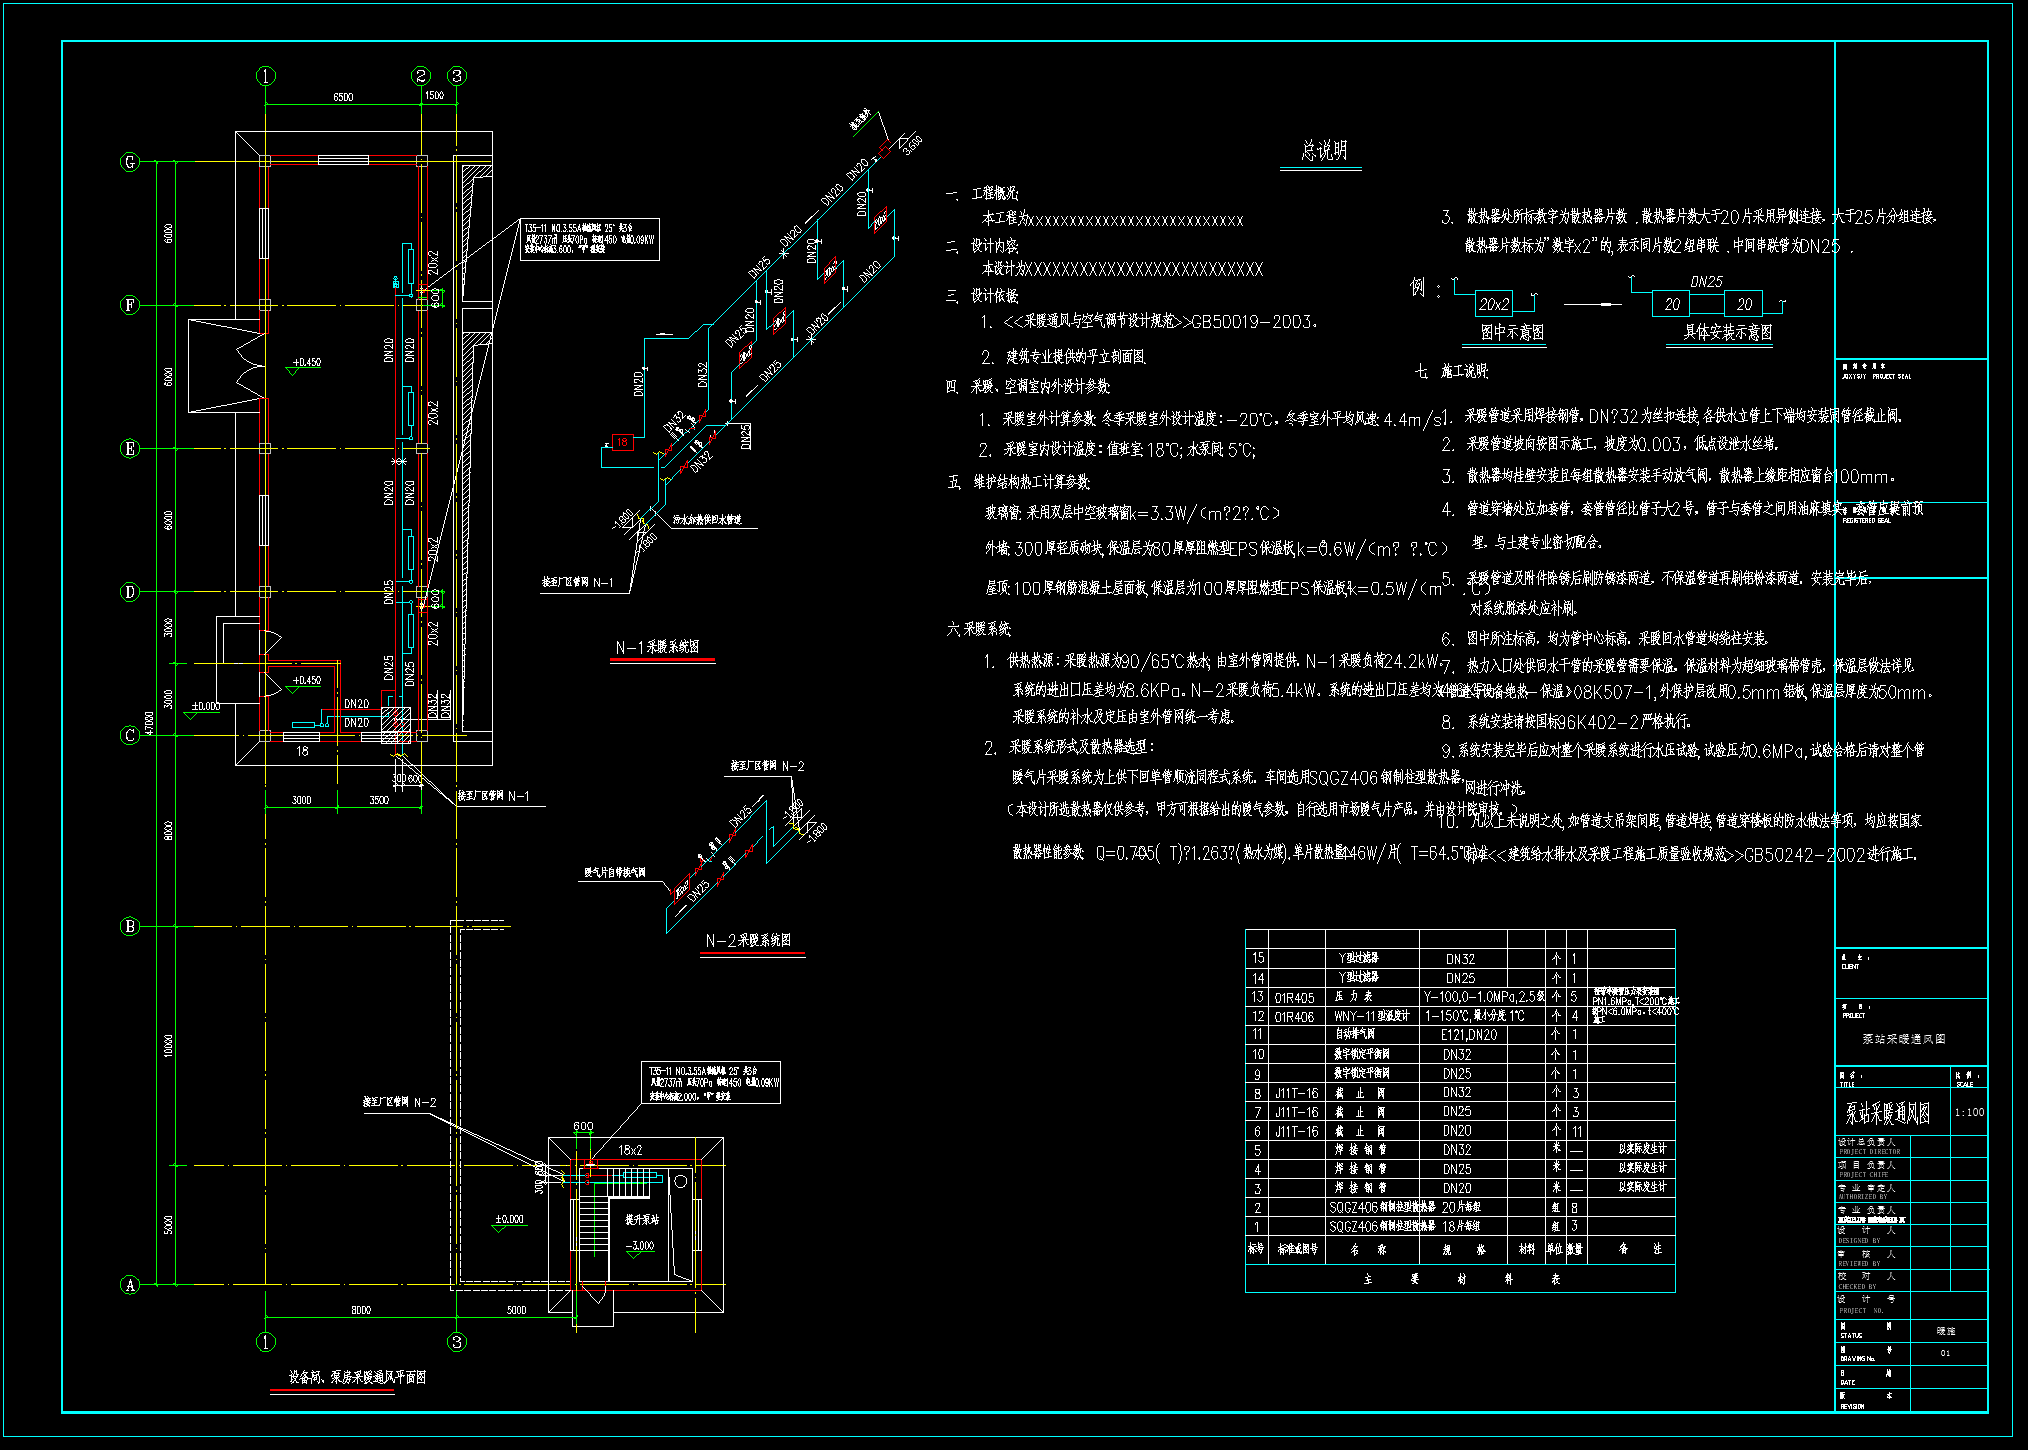Click the -3.000 elevation marker in pump station
The image size is (2028, 1450).
(x=640, y=1246)
